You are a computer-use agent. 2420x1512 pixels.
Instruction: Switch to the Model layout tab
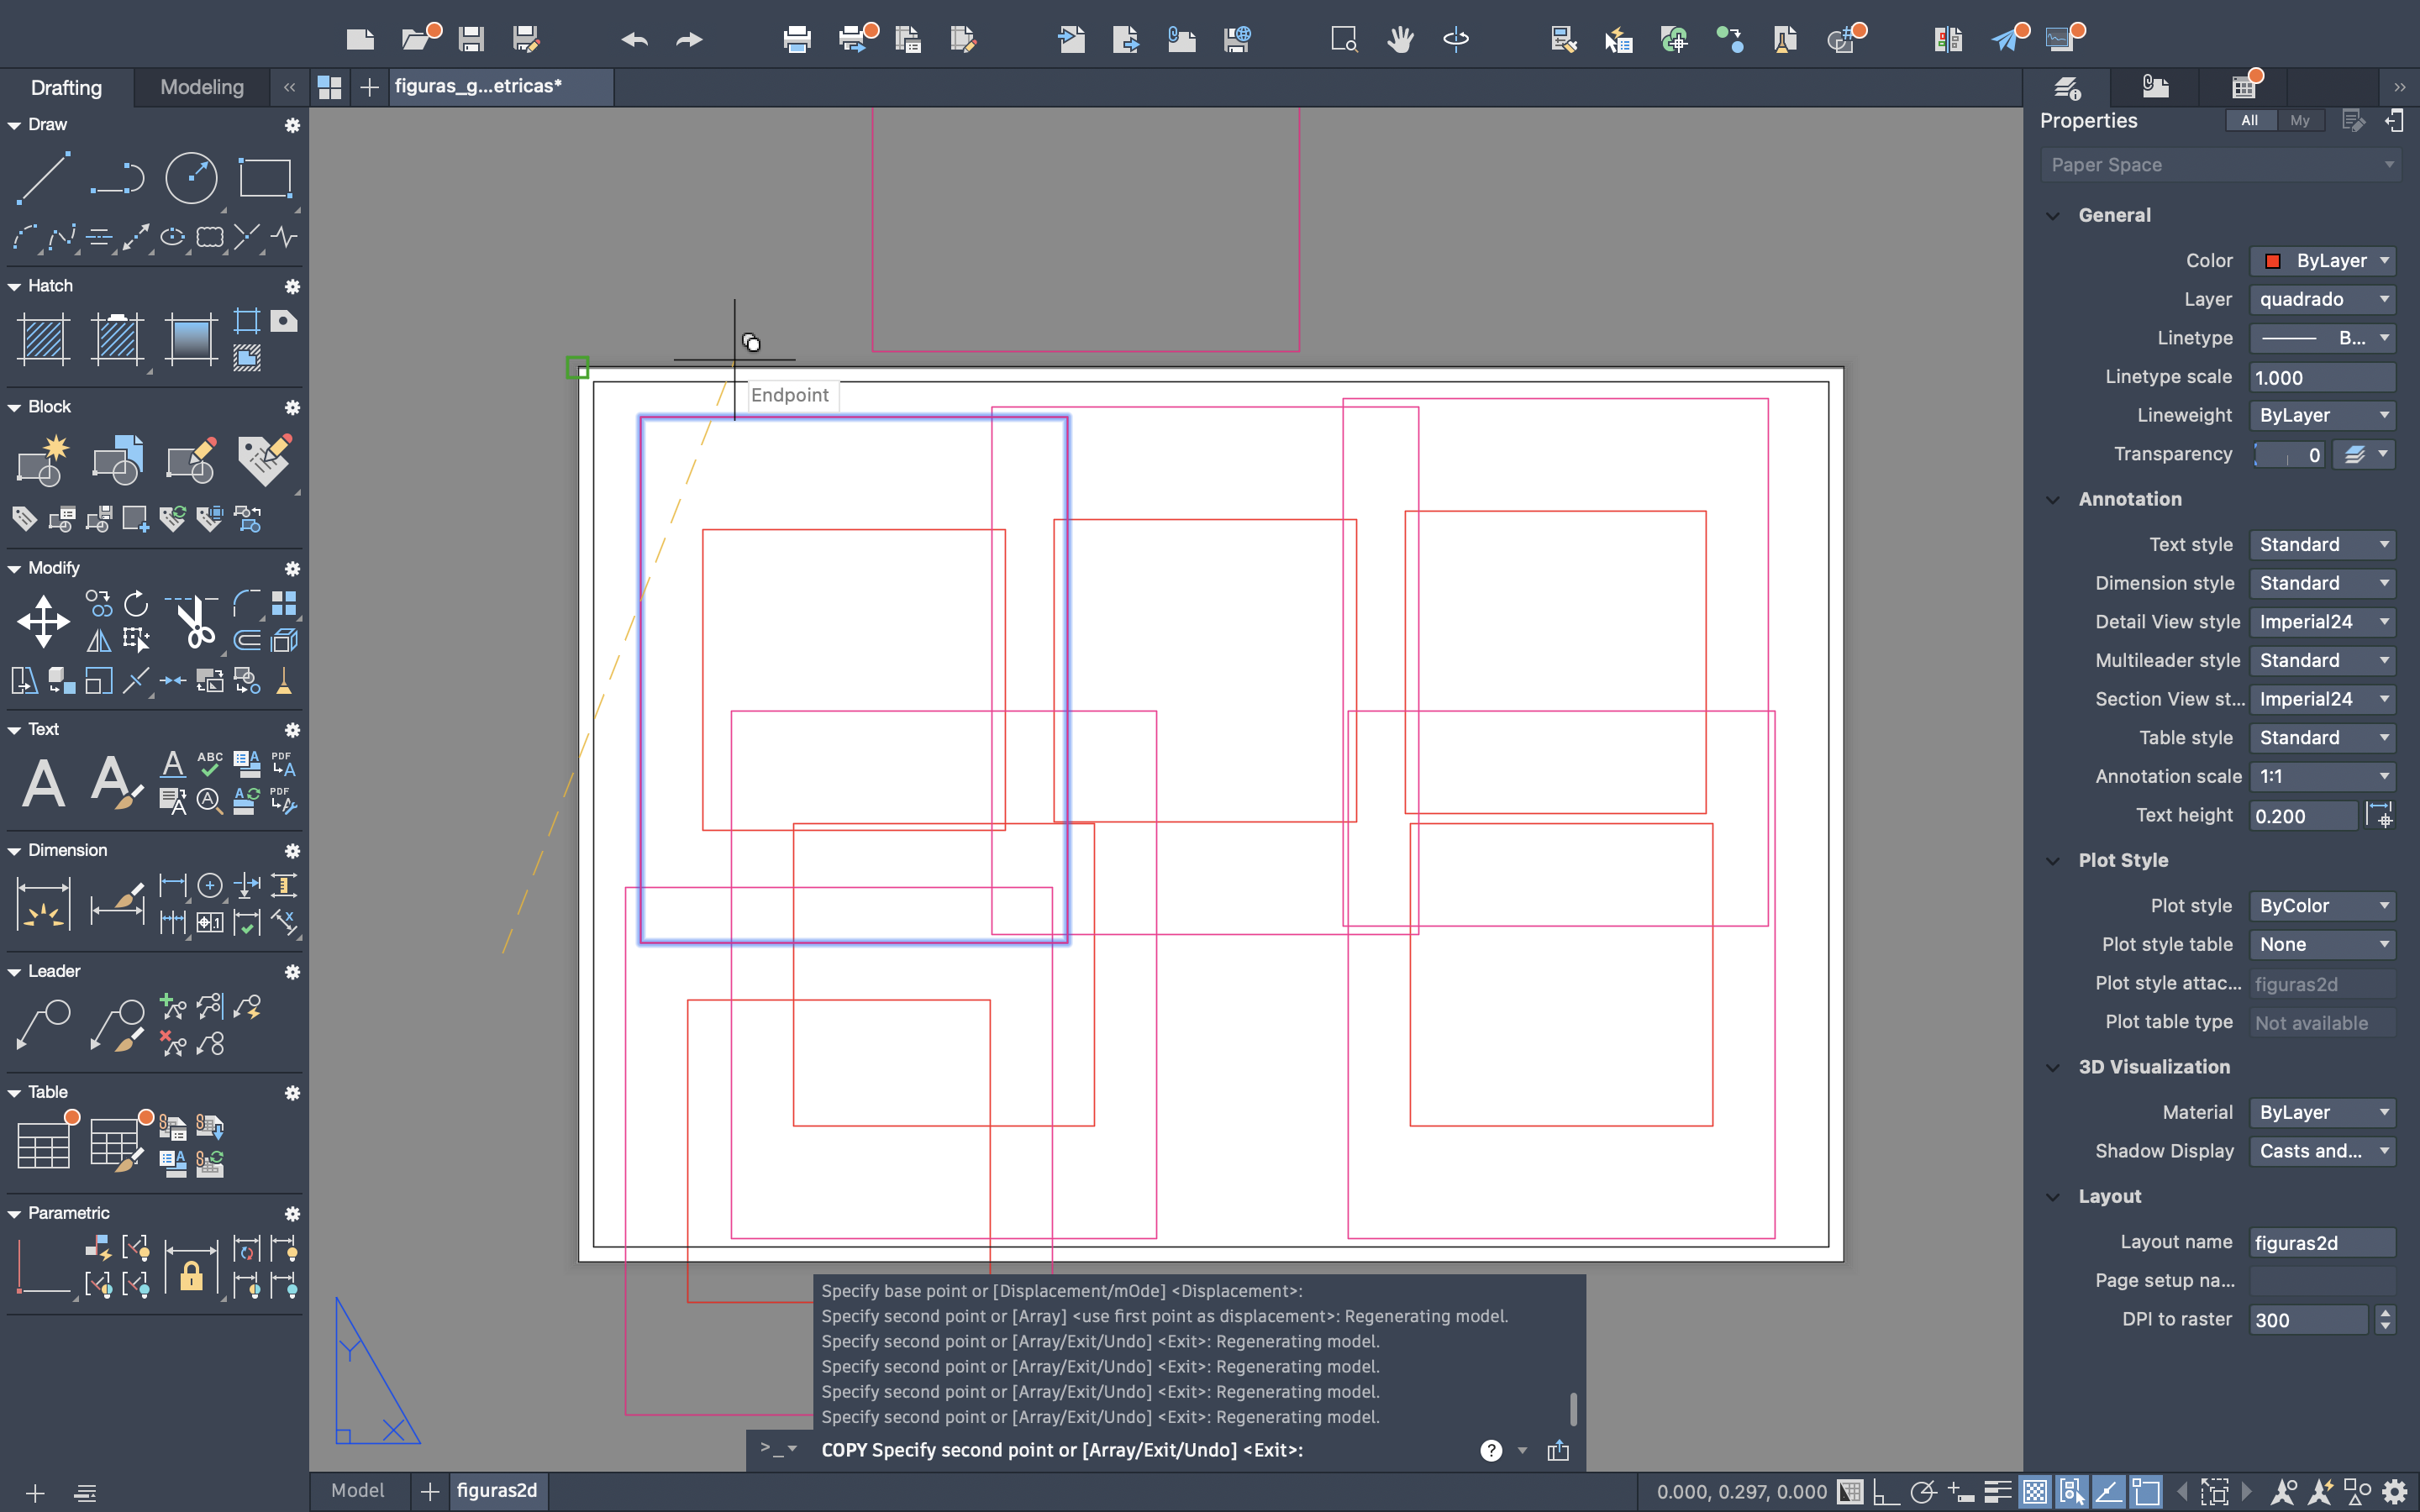(357, 1490)
